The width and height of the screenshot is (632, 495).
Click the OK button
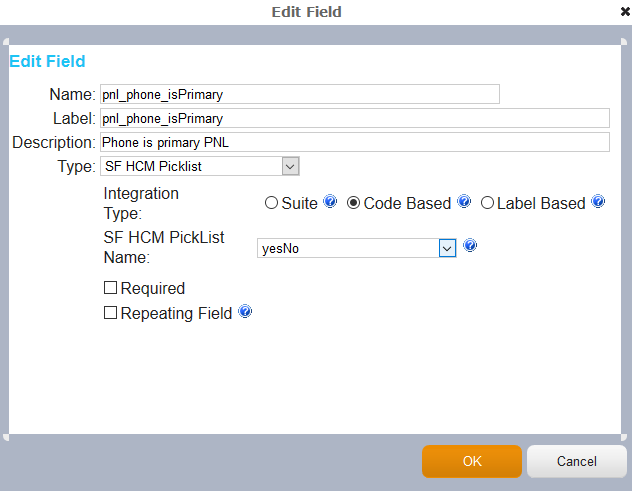[x=472, y=462]
